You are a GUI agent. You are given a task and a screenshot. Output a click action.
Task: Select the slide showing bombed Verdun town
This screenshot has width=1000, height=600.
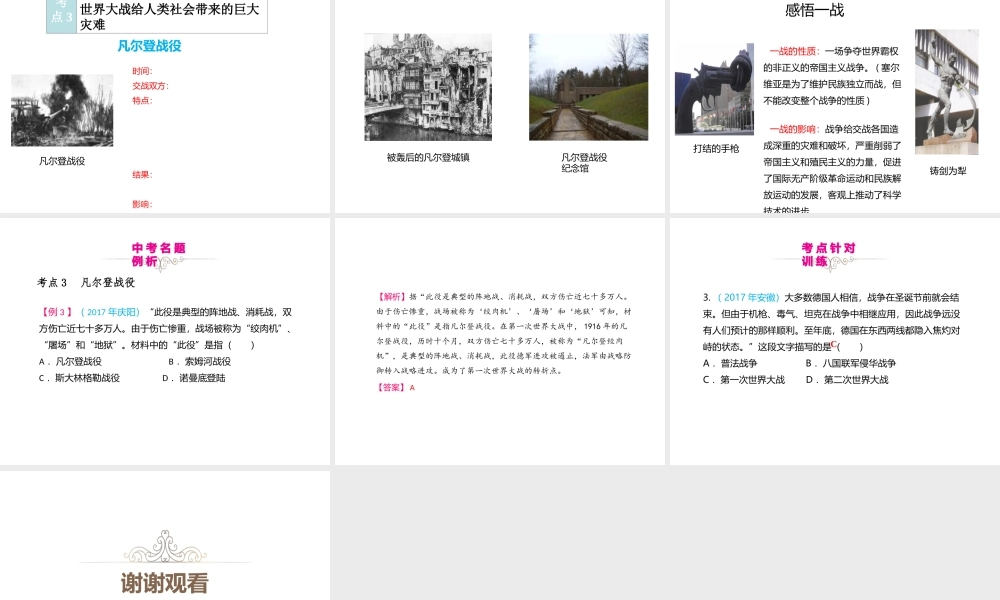pyautogui.click(x=500, y=106)
